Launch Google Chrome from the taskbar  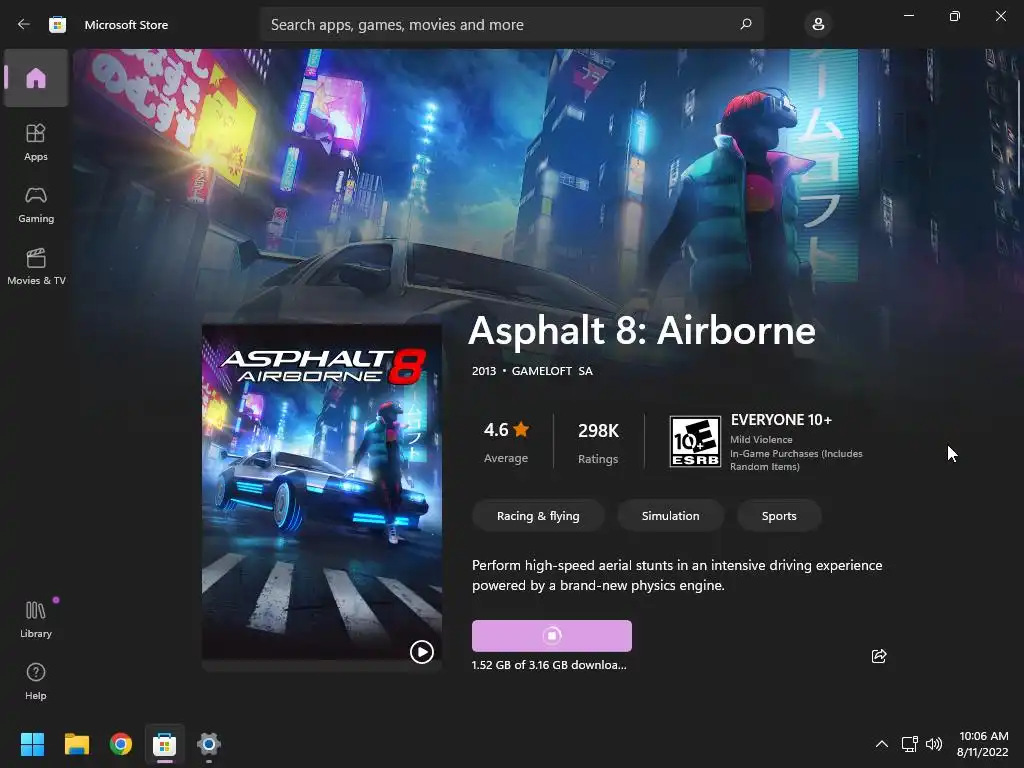(121, 744)
